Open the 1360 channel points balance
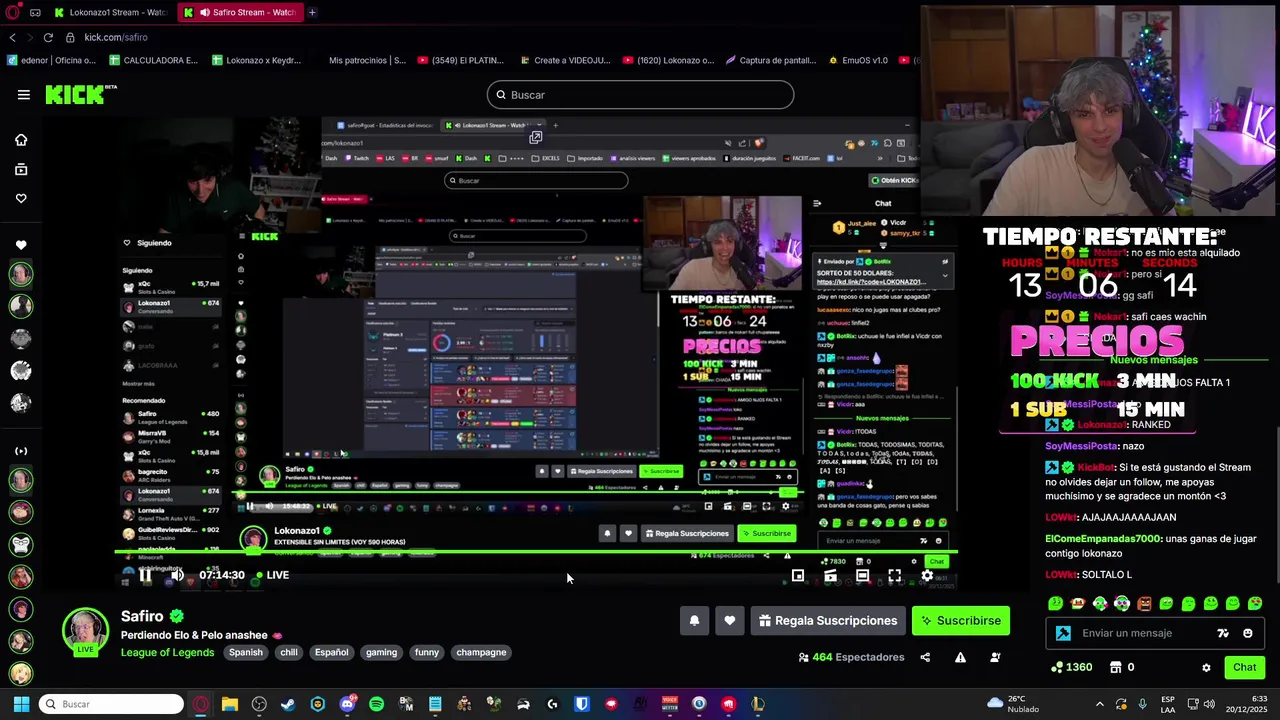Image resolution: width=1280 pixels, height=720 pixels. (x=1072, y=667)
